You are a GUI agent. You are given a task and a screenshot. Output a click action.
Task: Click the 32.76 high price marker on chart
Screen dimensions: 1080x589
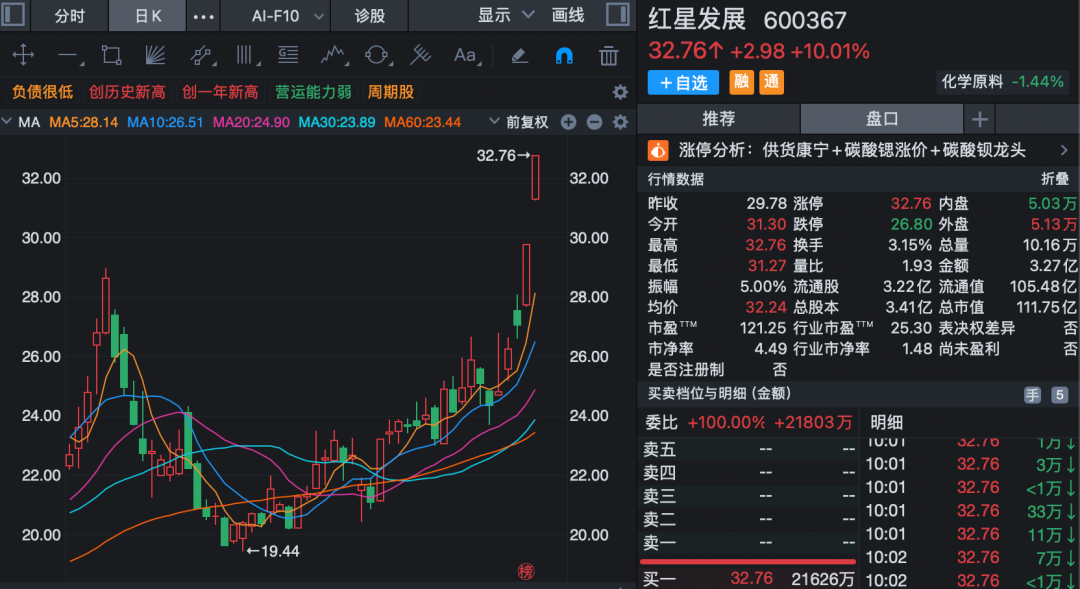pos(503,156)
